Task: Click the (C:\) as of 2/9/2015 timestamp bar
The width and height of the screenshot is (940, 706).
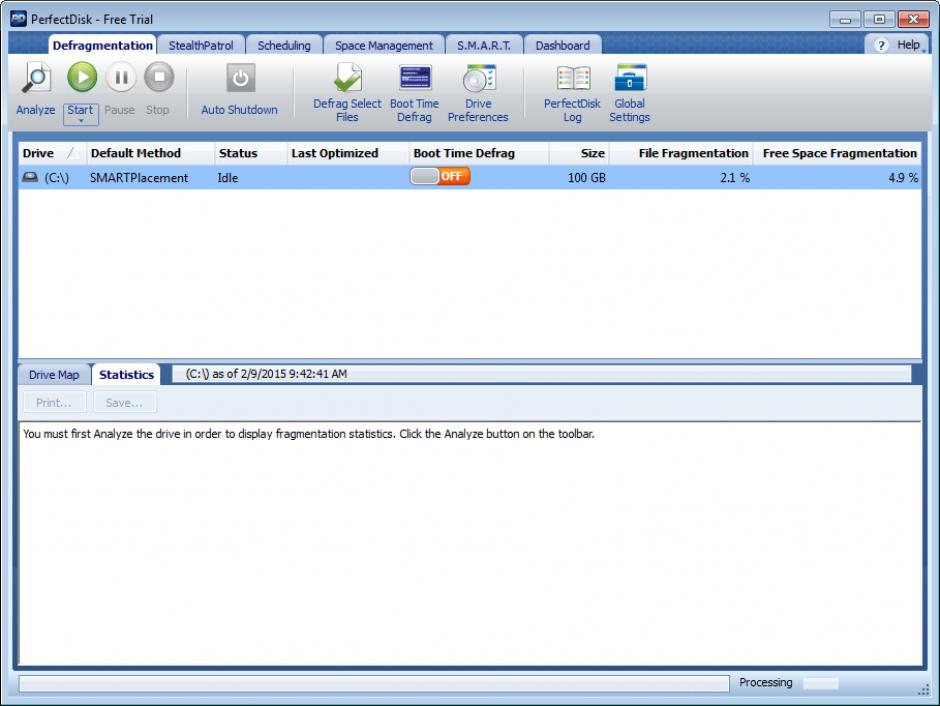Action: pos(542,374)
